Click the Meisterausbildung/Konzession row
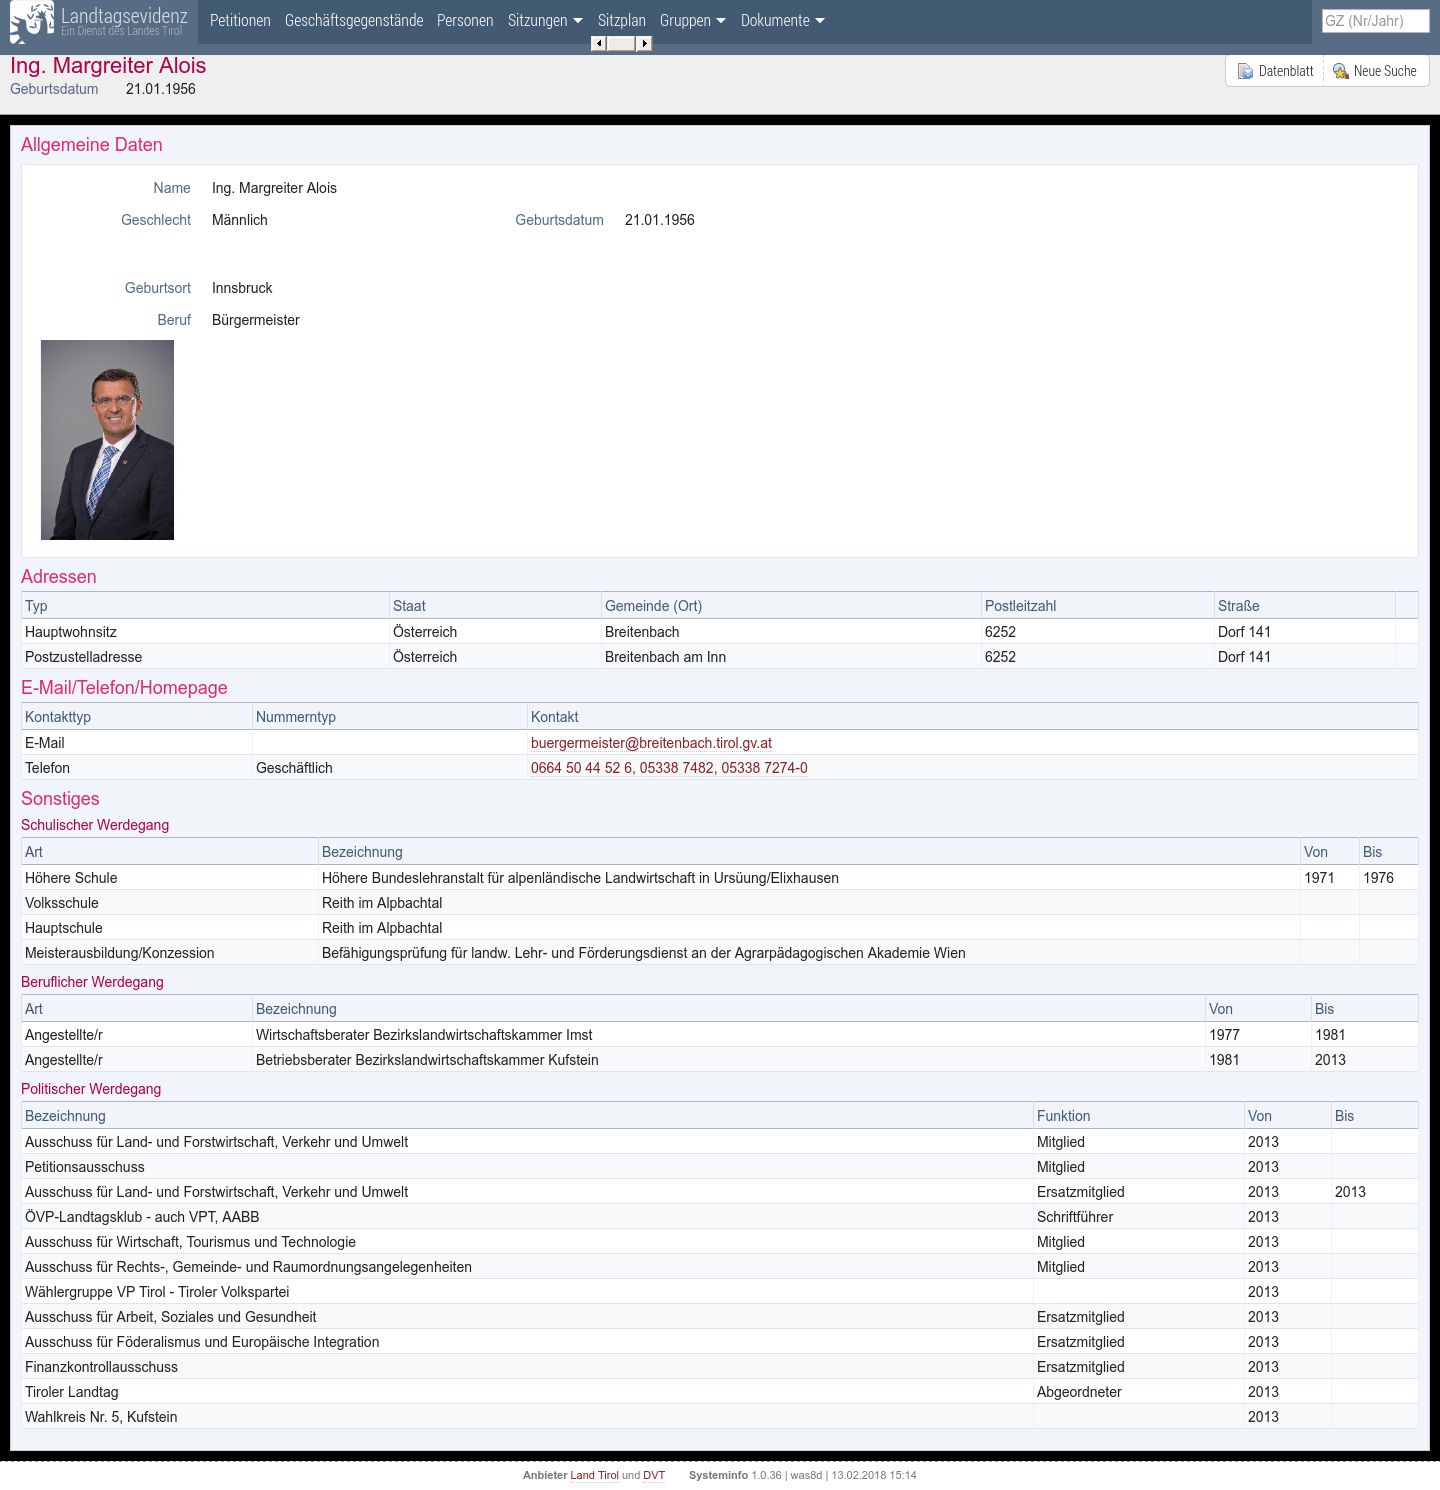Viewport: 1440px width, 1490px height. point(719,953)
